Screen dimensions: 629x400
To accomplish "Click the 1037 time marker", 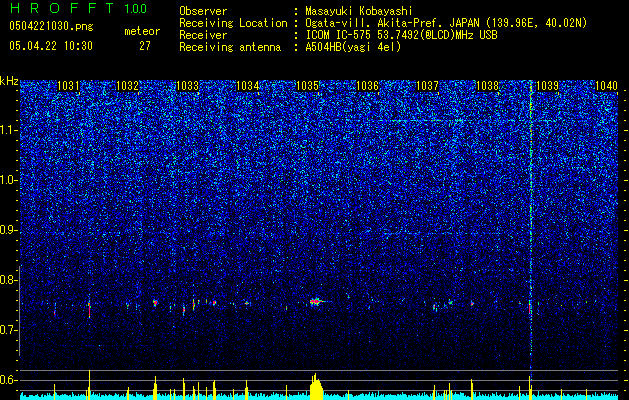I will click(428, 86).
